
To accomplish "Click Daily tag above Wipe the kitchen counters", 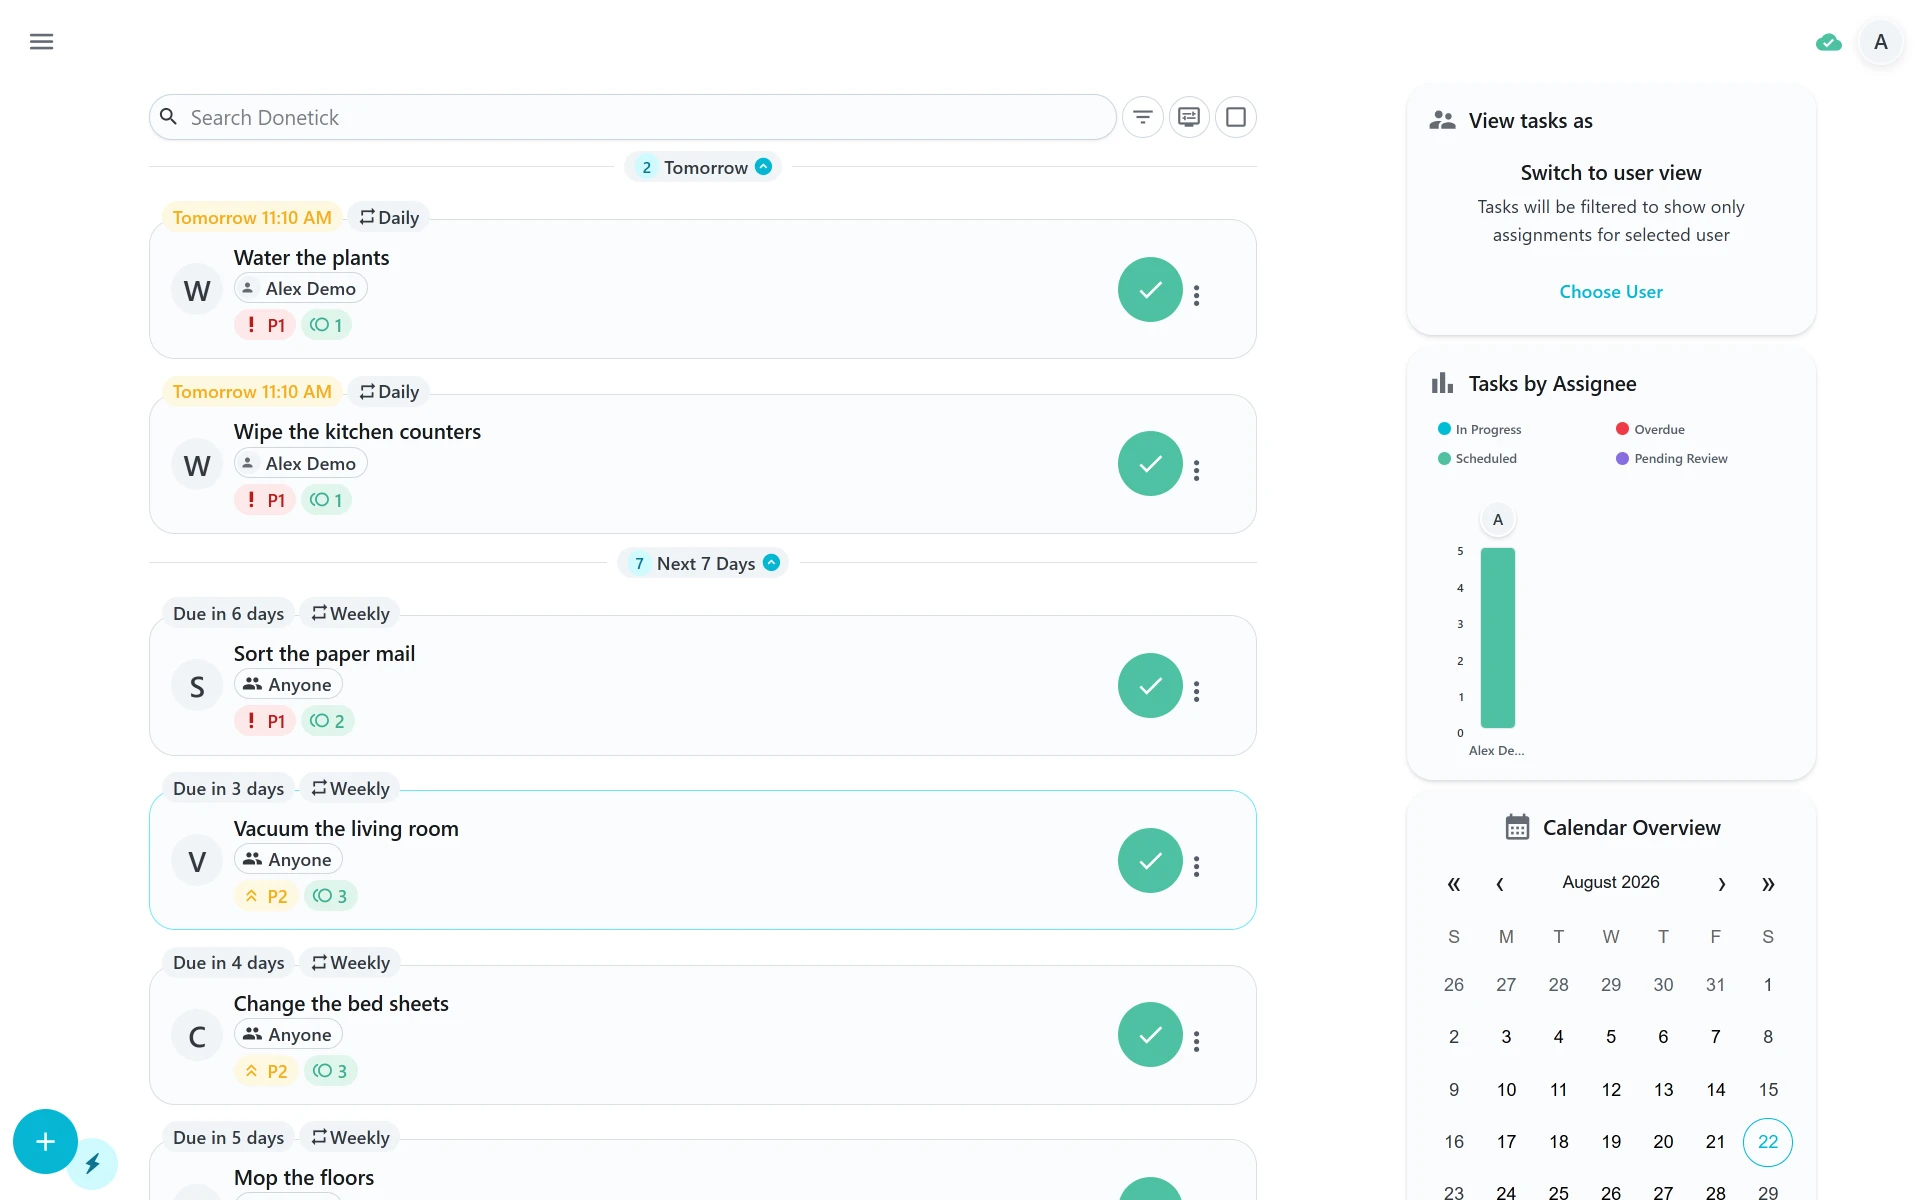I will (x=389, y=392).
